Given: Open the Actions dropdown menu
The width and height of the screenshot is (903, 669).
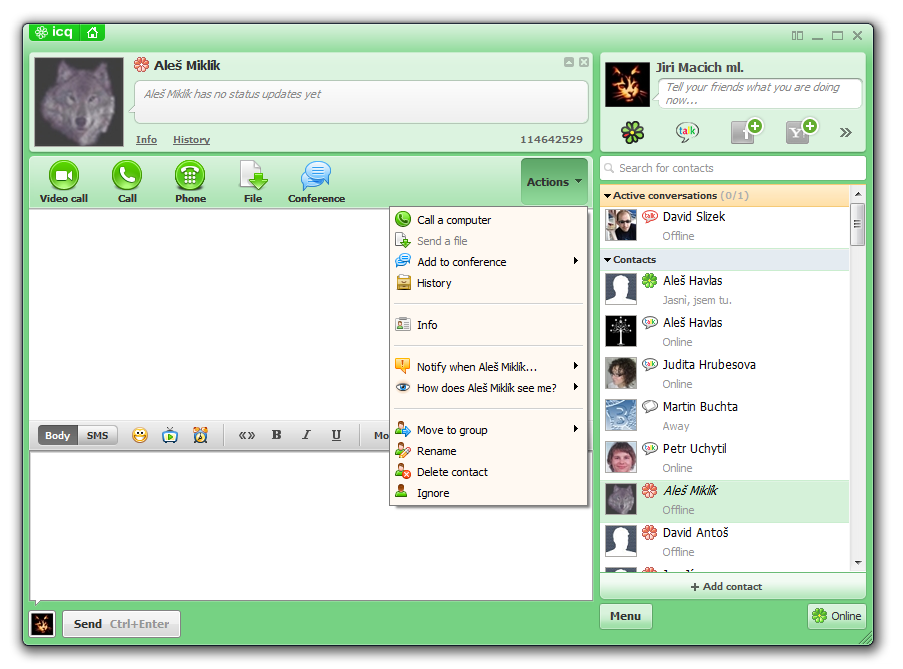Looking at the screenshot, I should click(x=554, y=182).
